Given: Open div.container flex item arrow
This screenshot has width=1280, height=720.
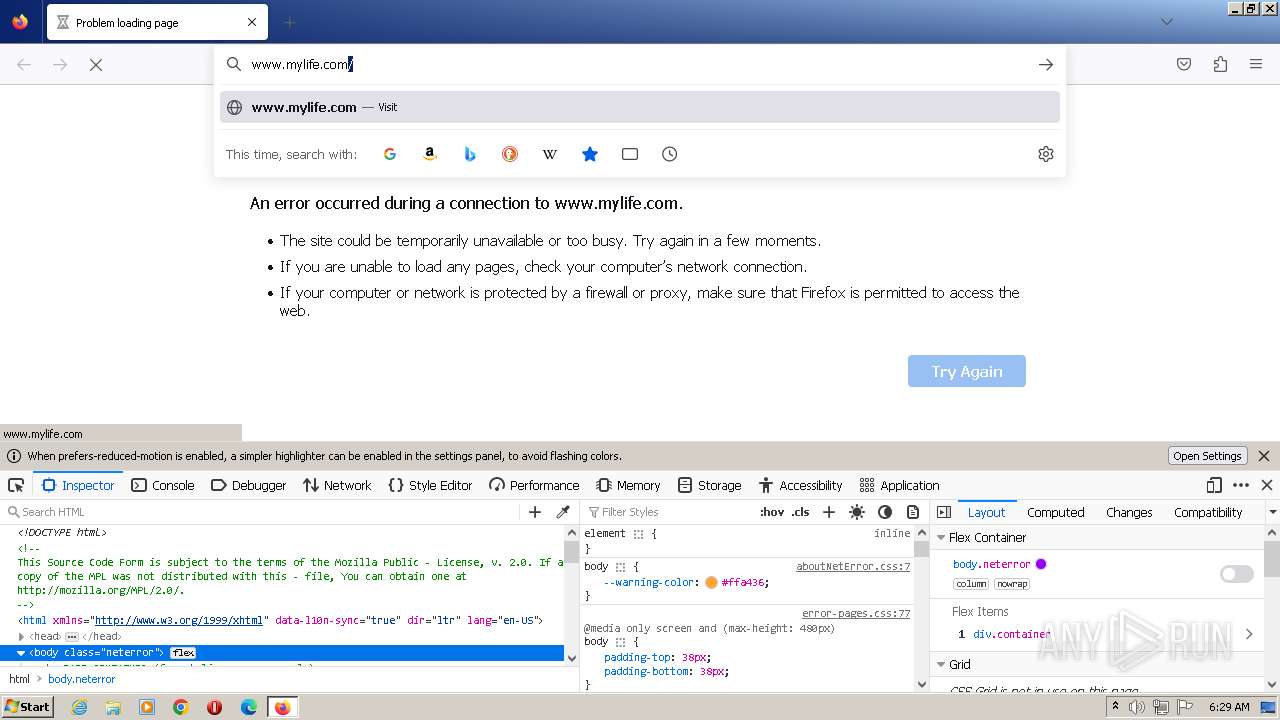Looking at the screenshot, I should point(1250,634).
